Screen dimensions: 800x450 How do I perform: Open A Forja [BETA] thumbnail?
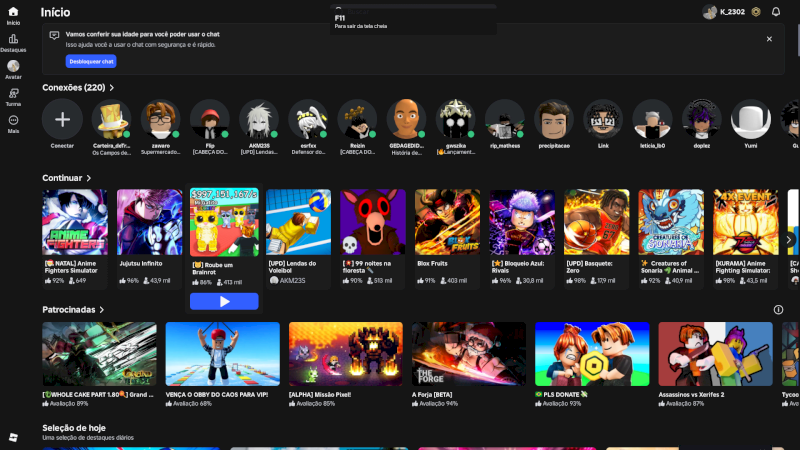click(469, 354)
